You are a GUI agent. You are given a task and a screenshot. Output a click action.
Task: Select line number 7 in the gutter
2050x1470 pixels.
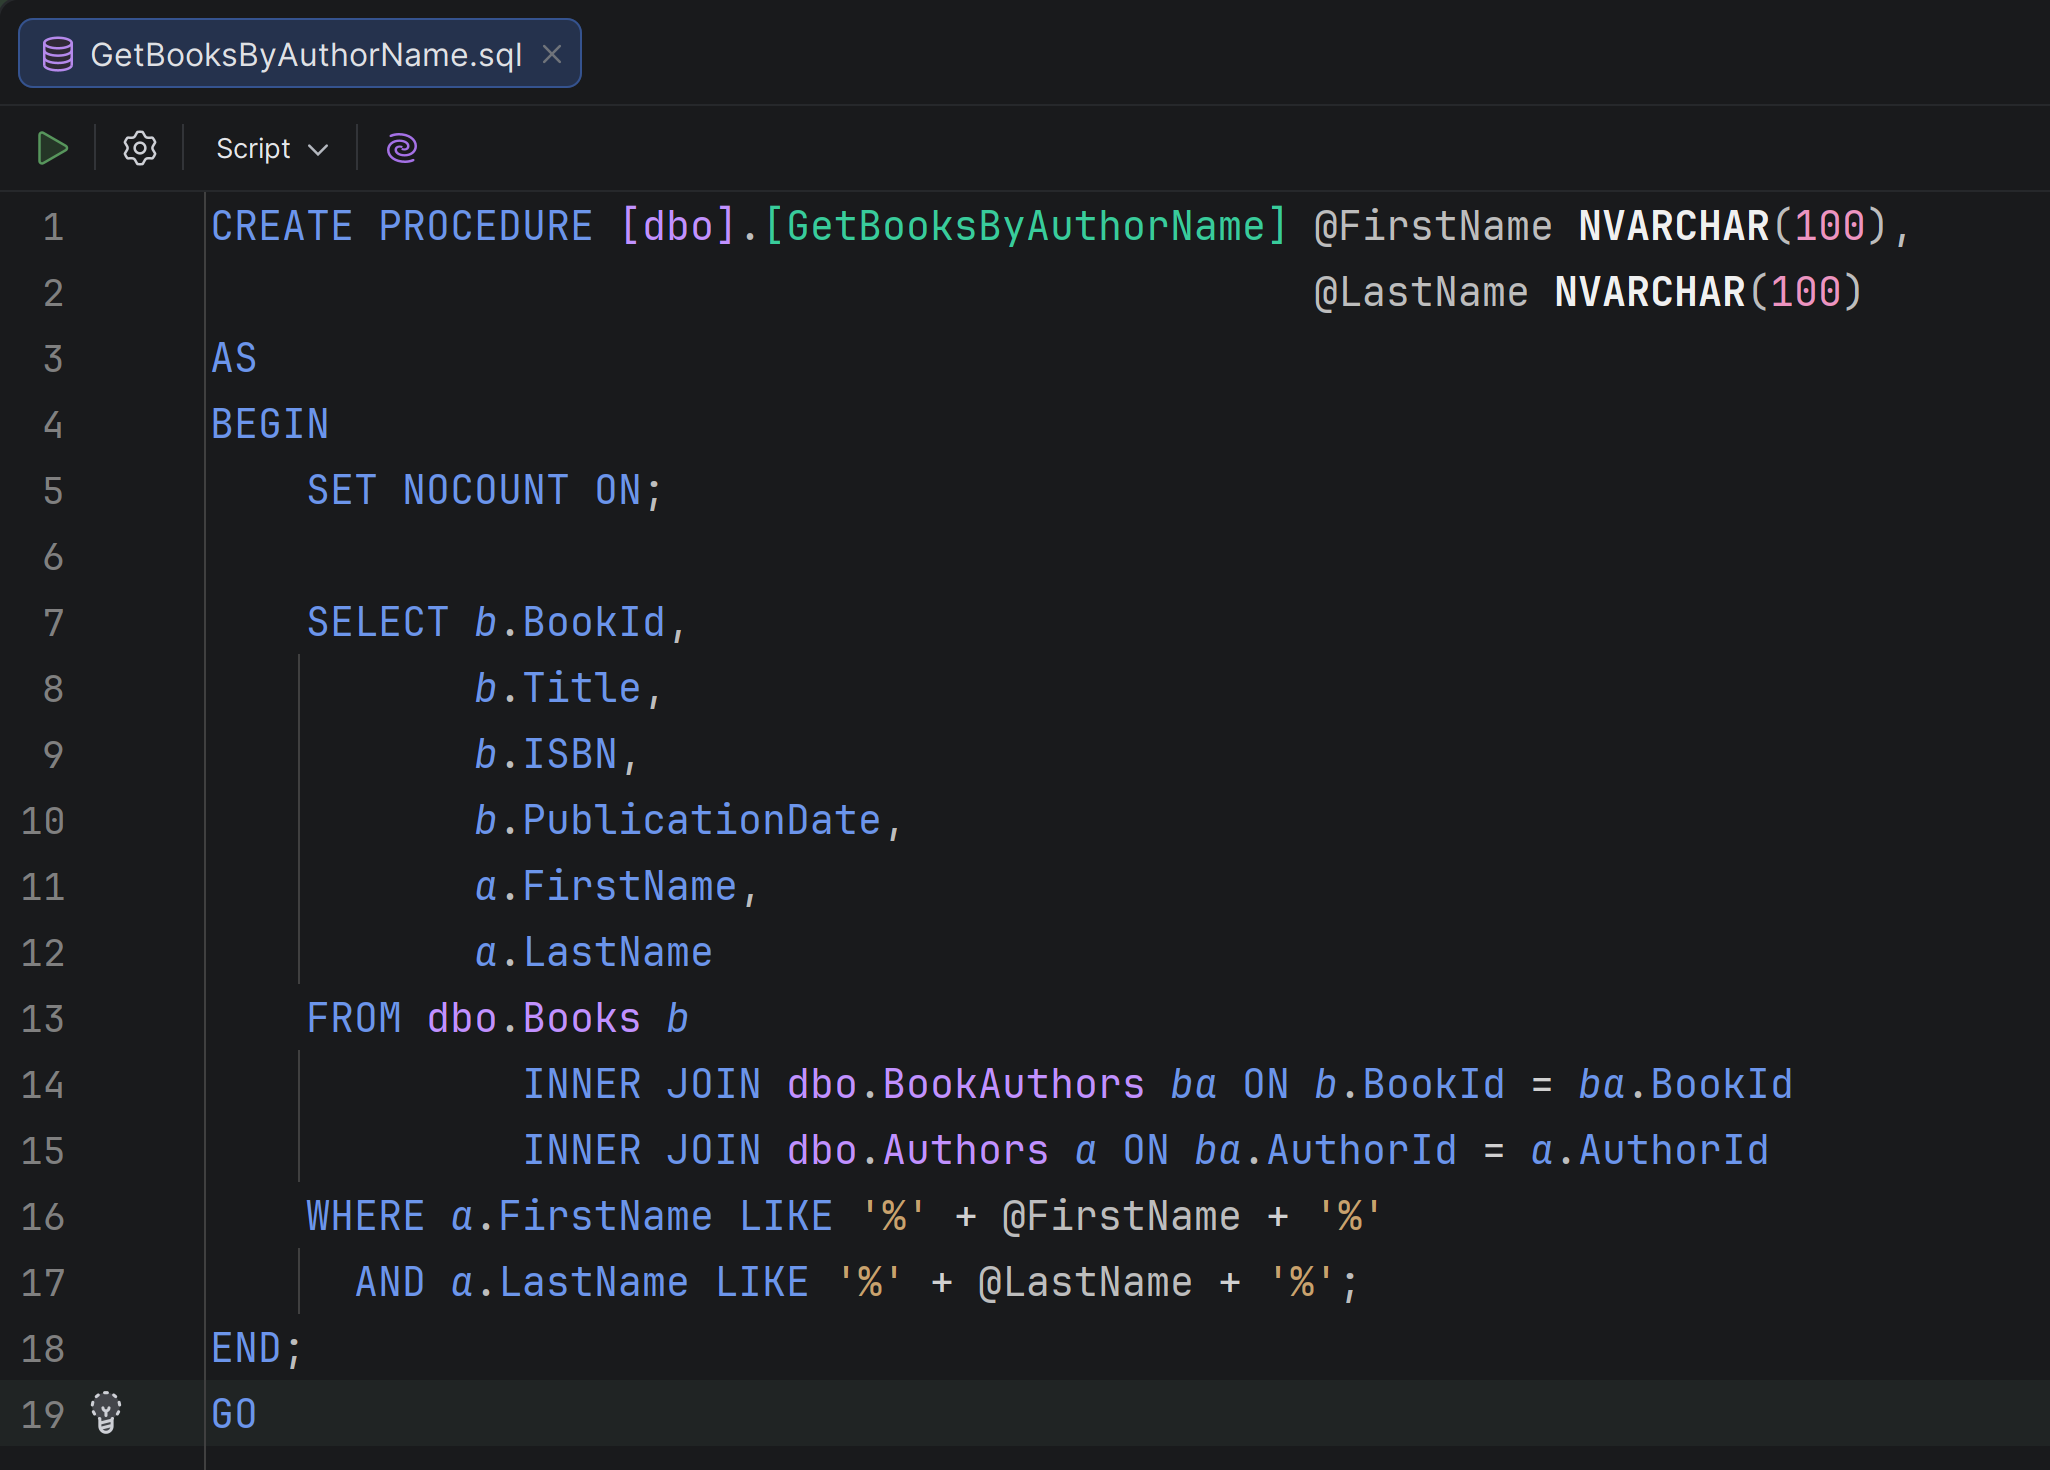(x=52, y=622)
